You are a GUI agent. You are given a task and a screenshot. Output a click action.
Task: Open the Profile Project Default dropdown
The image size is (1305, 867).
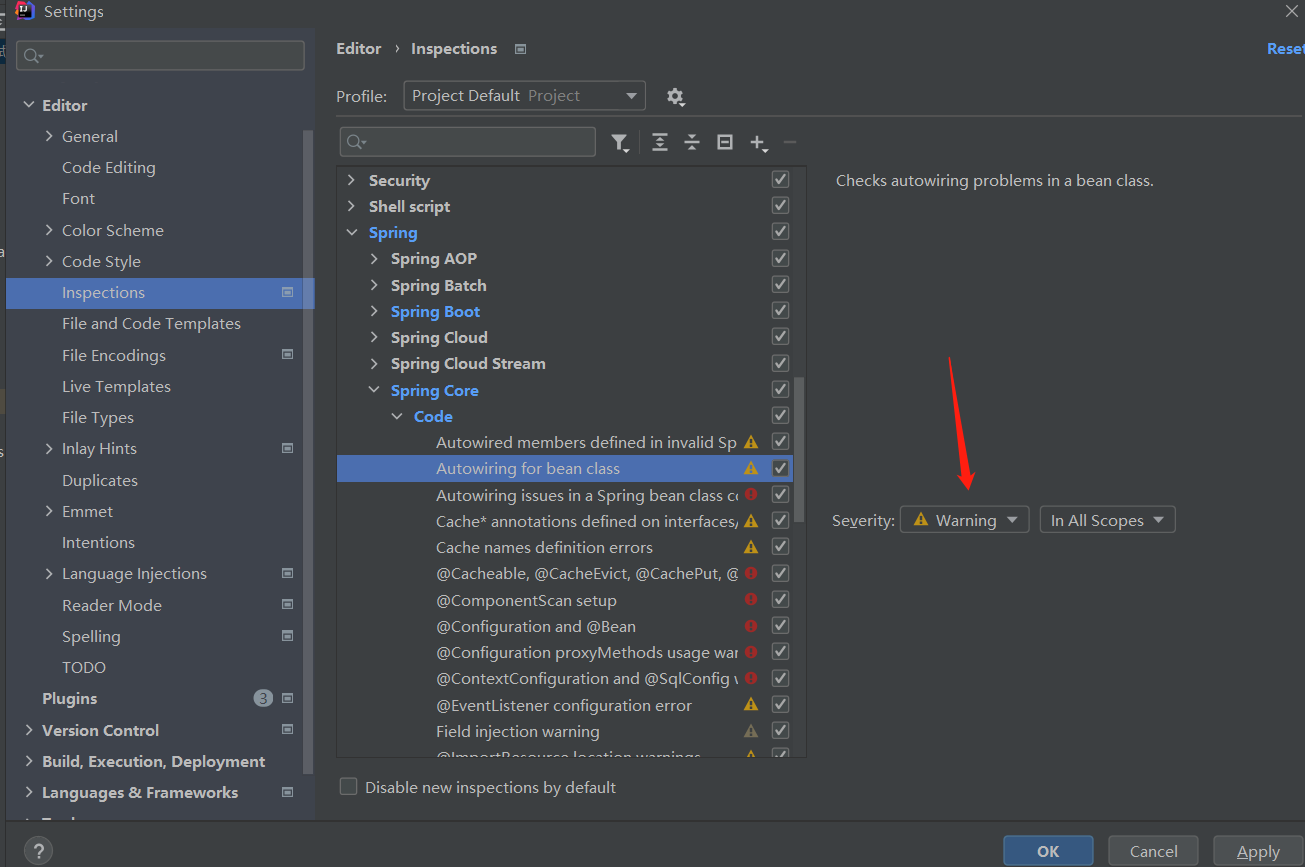point(525,96)
